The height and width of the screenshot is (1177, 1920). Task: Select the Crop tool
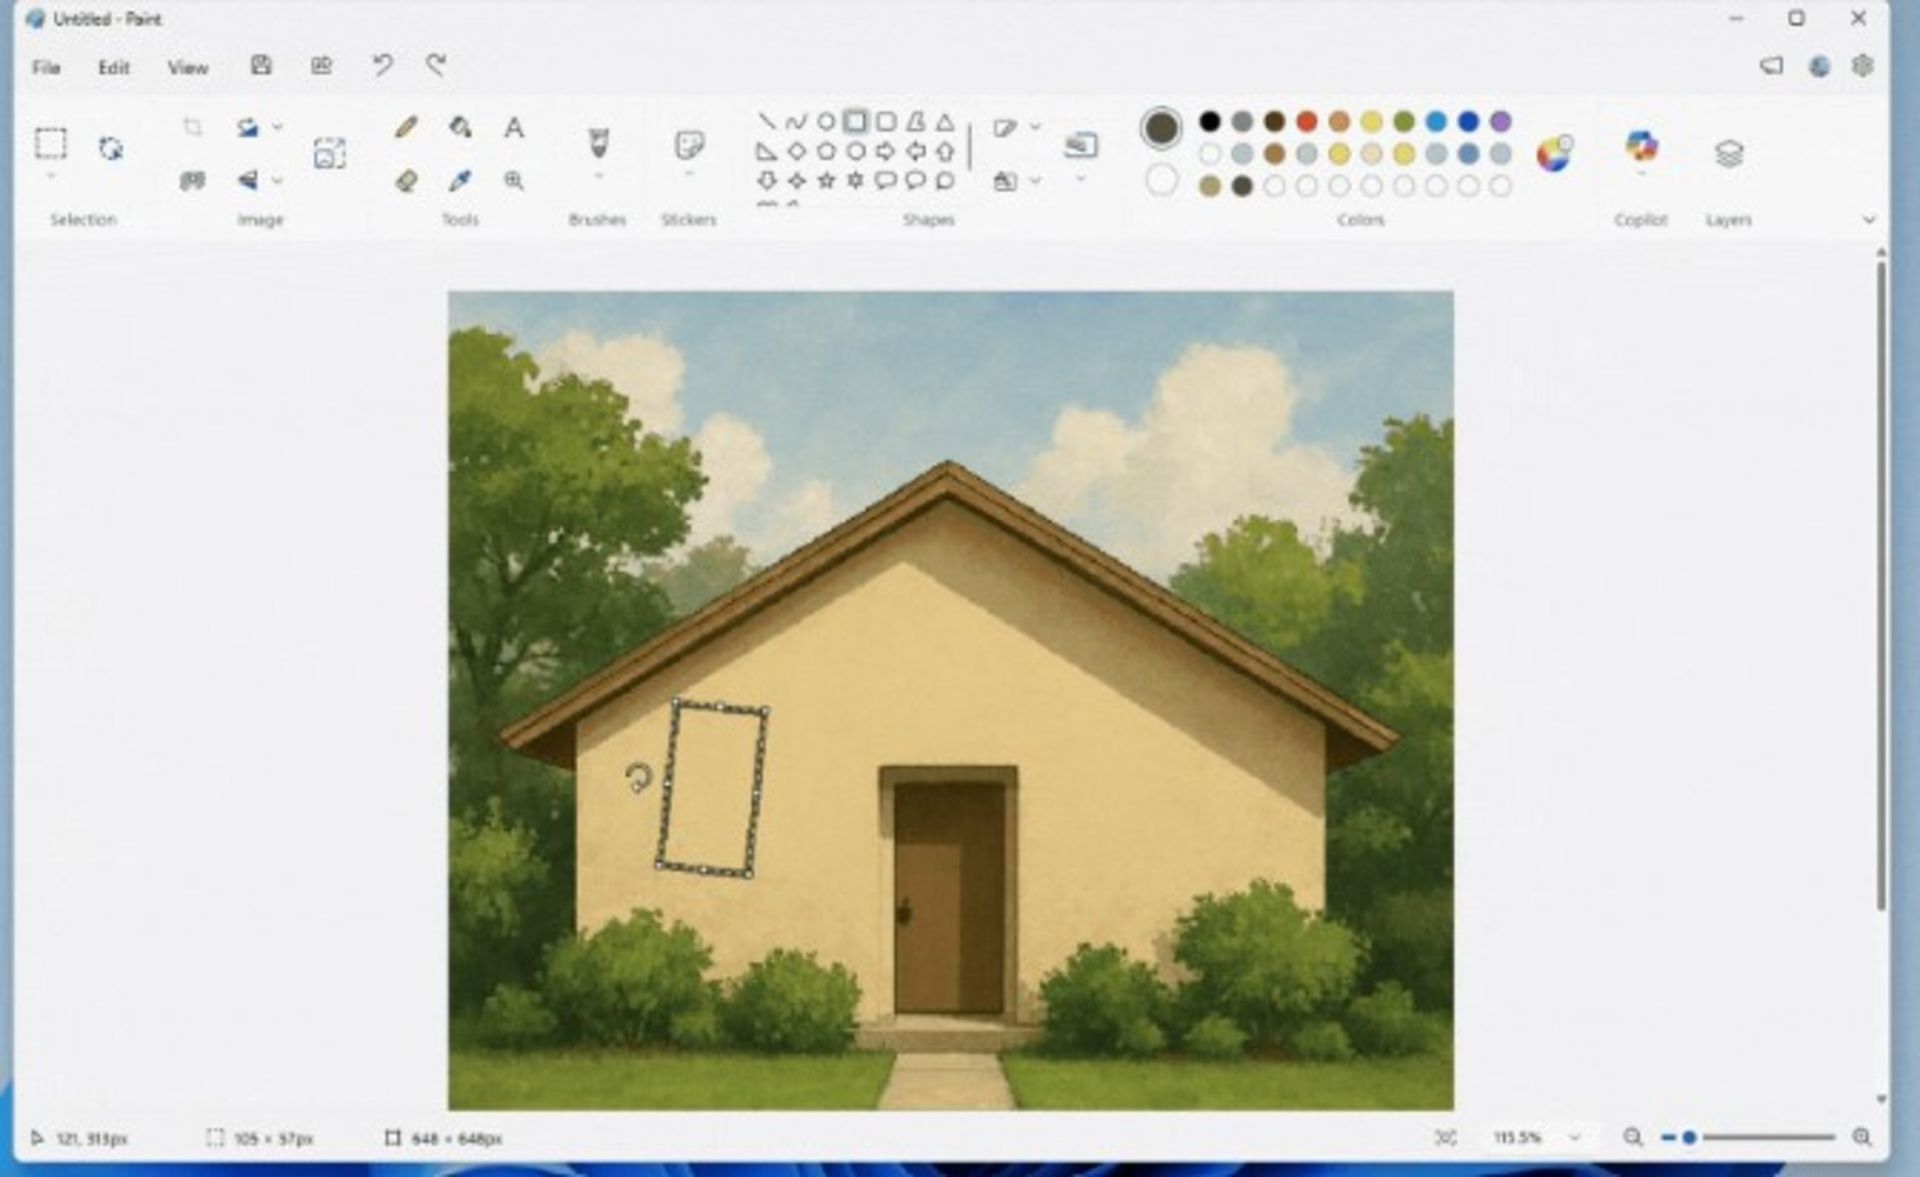192,126
